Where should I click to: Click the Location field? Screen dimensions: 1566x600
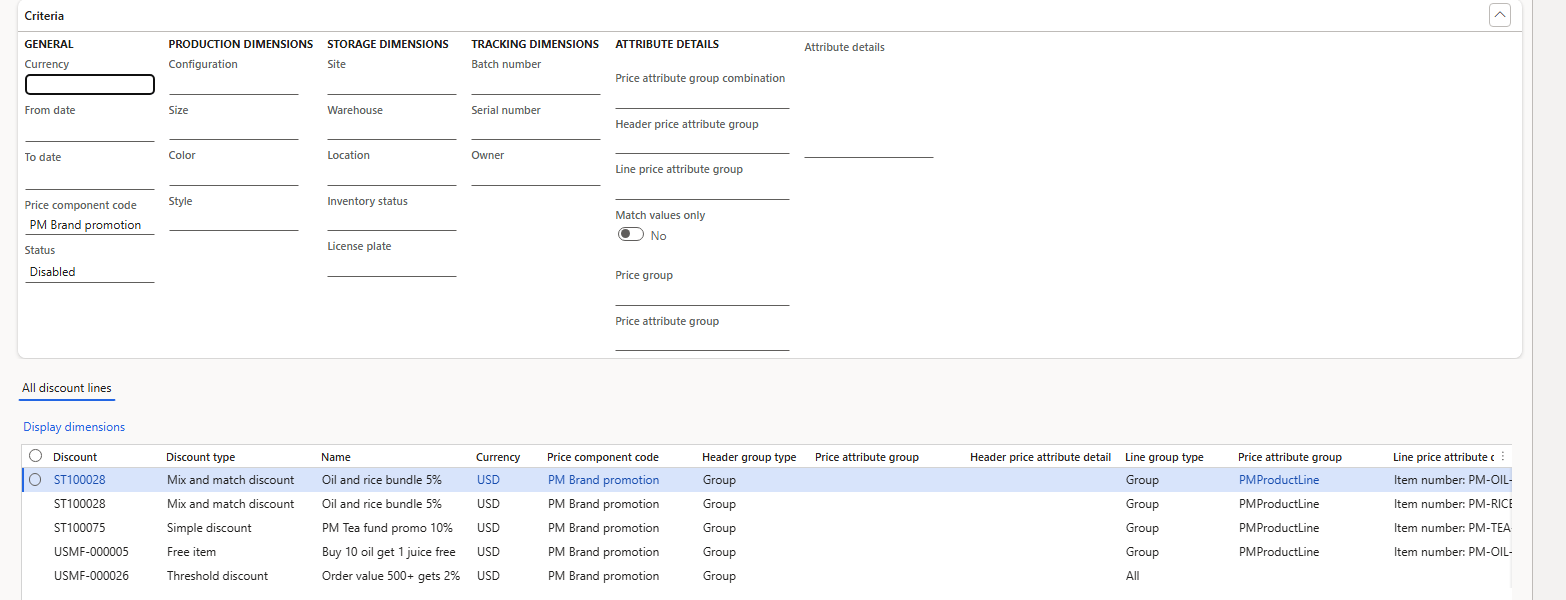(392, 175)
